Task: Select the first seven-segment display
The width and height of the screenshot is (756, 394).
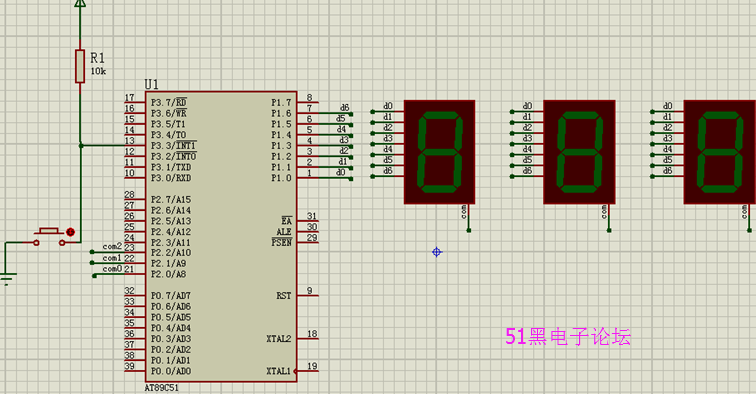Action: point(439,152)
